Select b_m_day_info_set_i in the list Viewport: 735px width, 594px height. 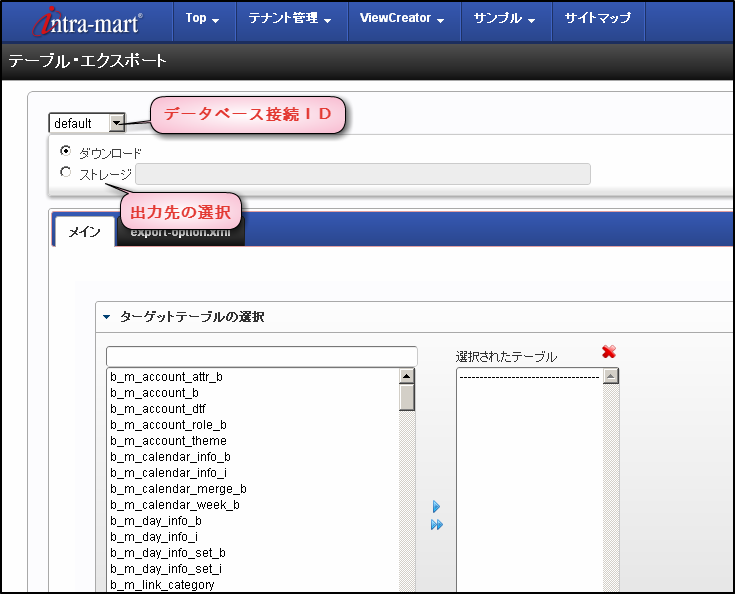[x=253, y=569]
